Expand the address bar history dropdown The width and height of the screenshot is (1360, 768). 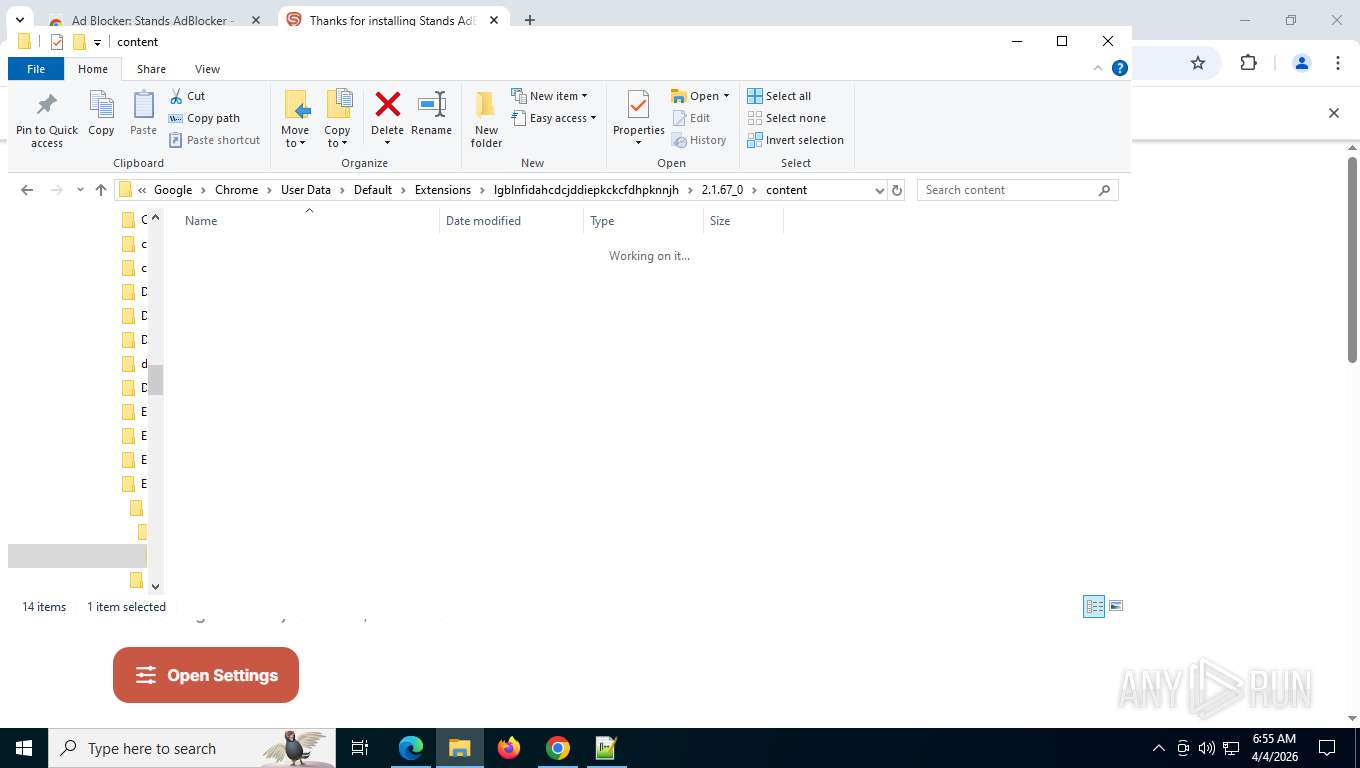pyautogui.click(x=880, y=190)
